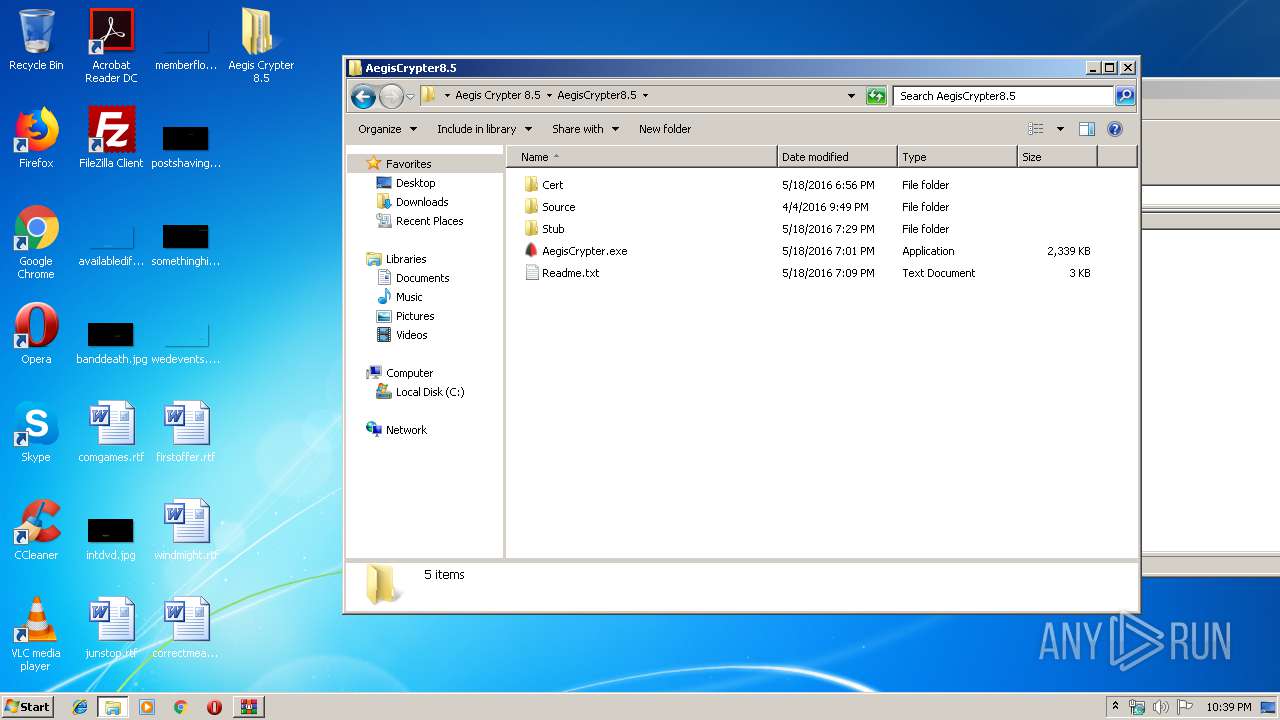The height and width of the screenshot is (720, 1280).
Task: Select Favorites in navigation pane
Action: (x=408, y=164)
